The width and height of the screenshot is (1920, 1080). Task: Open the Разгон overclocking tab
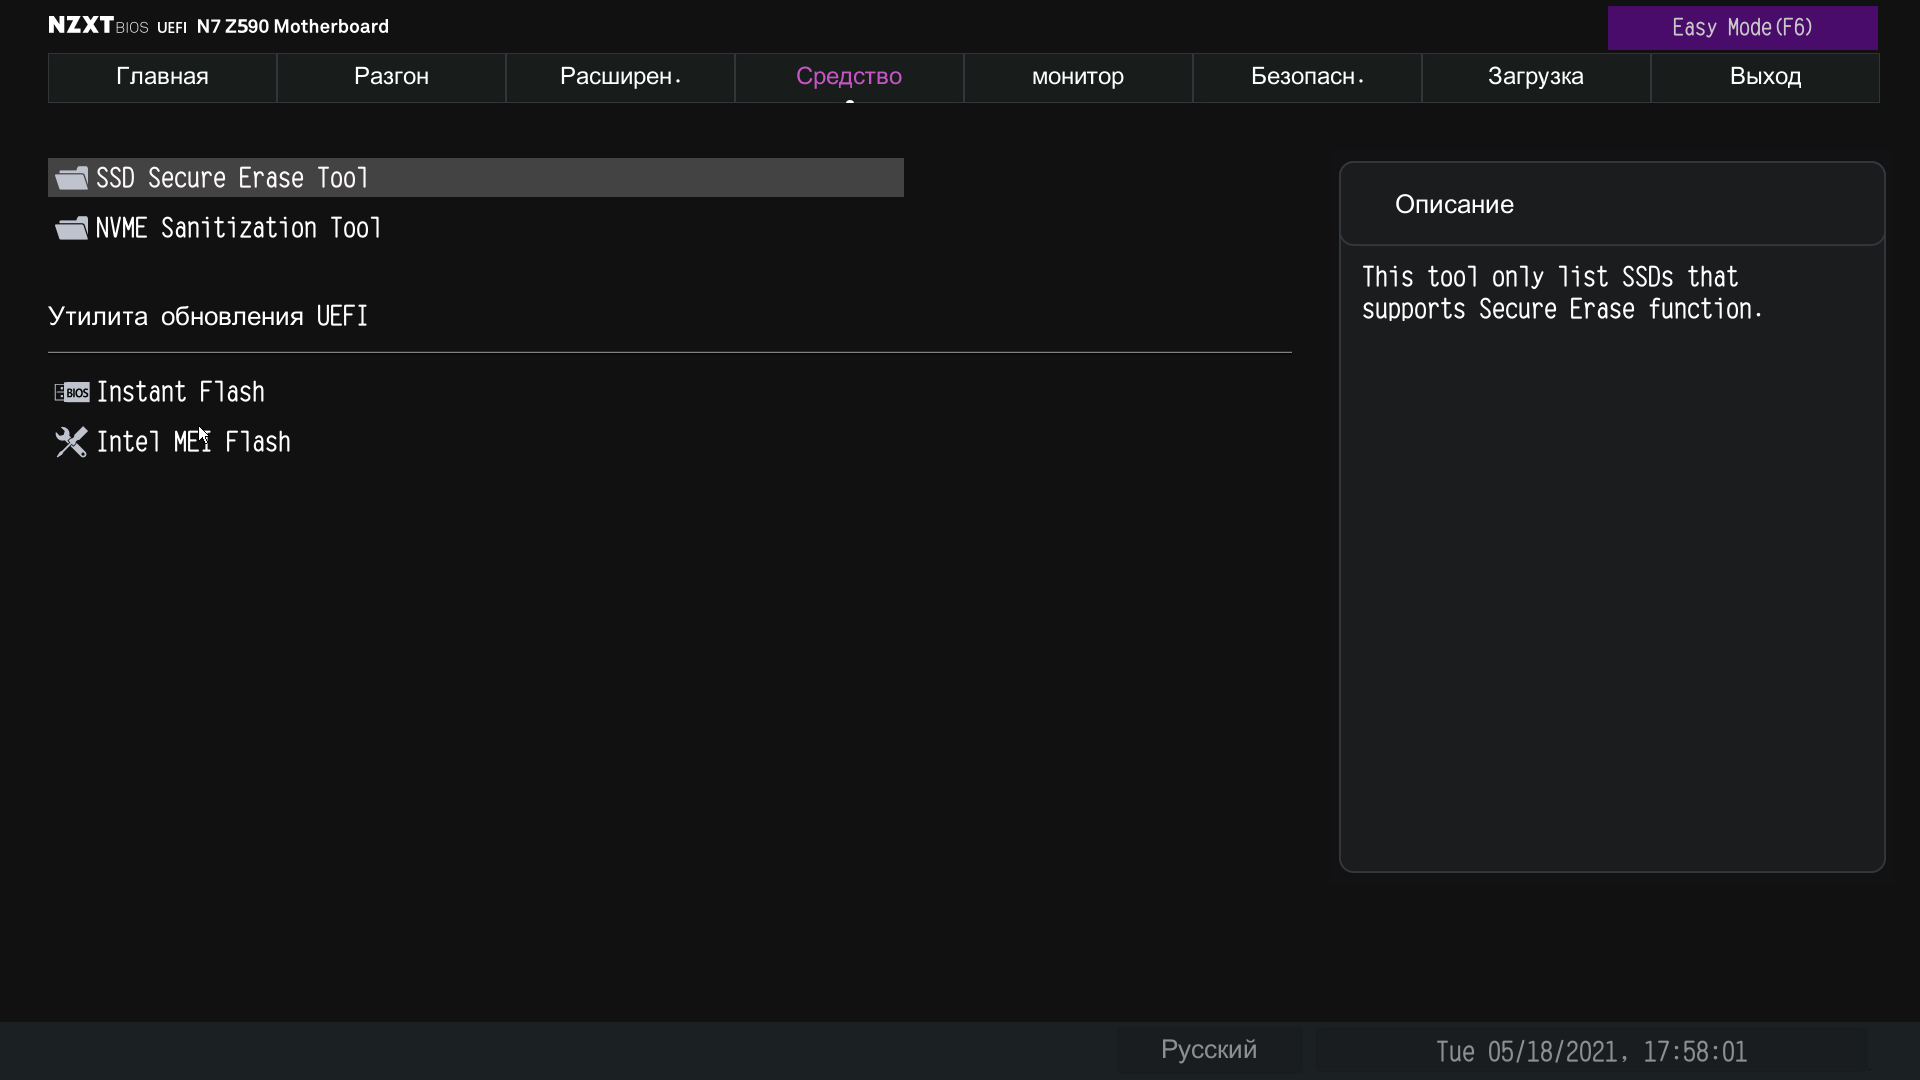point(391,77)
